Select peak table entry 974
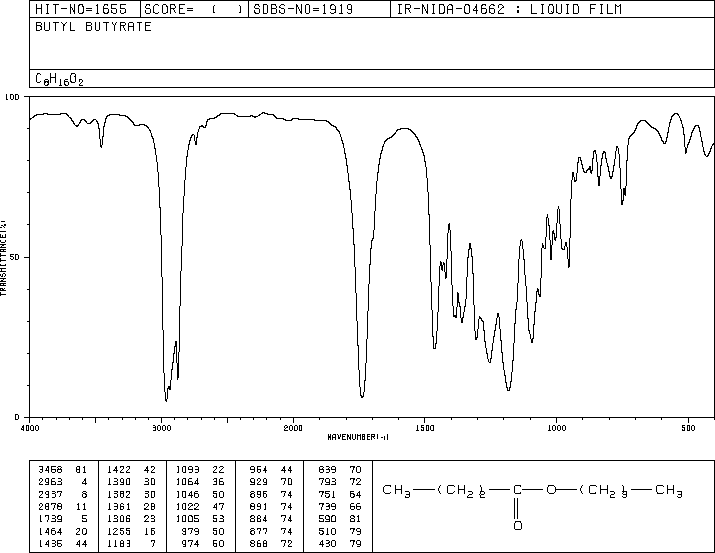This screenshot has width=715, height=553. tap(202, 544)
